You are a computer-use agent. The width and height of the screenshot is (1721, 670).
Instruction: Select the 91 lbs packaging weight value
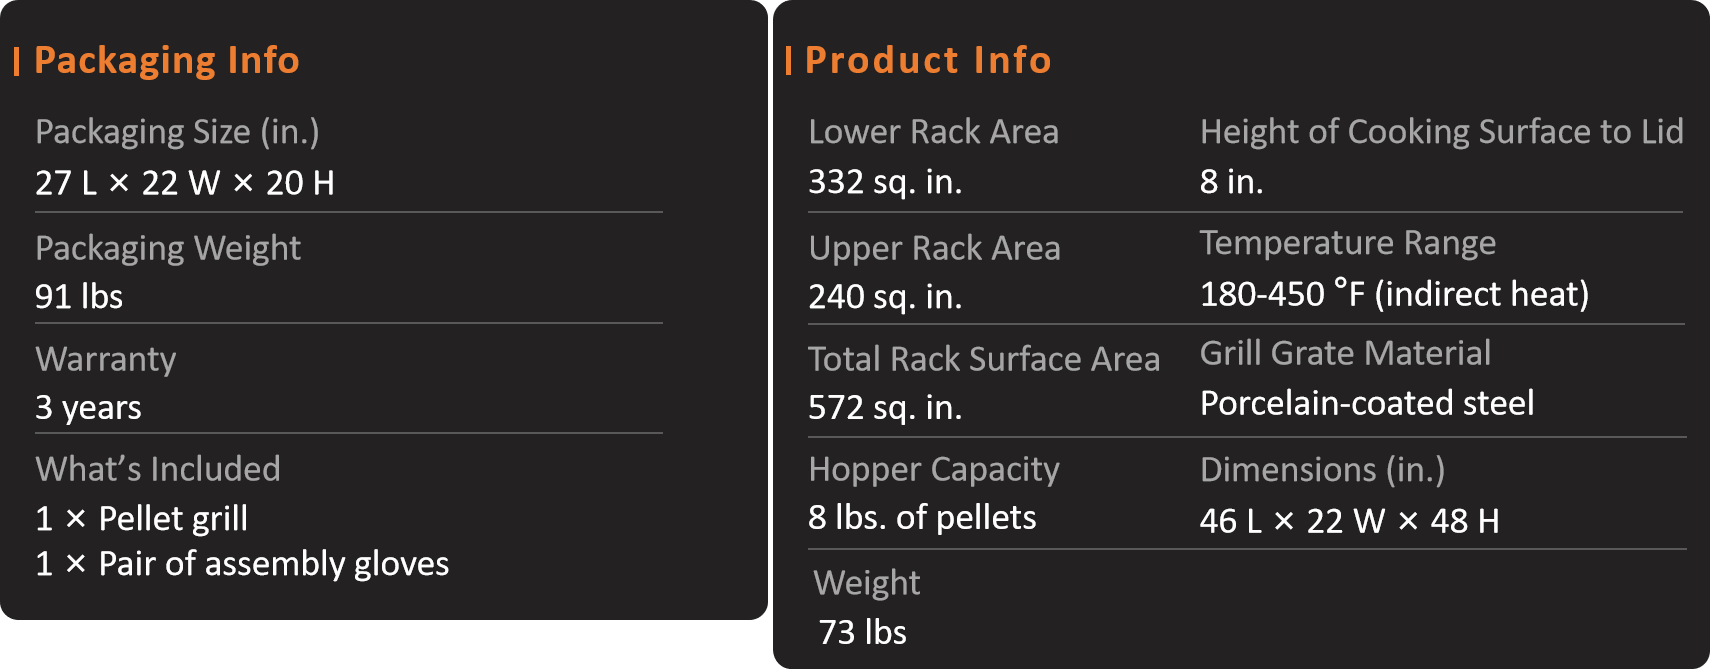(79, 297)
